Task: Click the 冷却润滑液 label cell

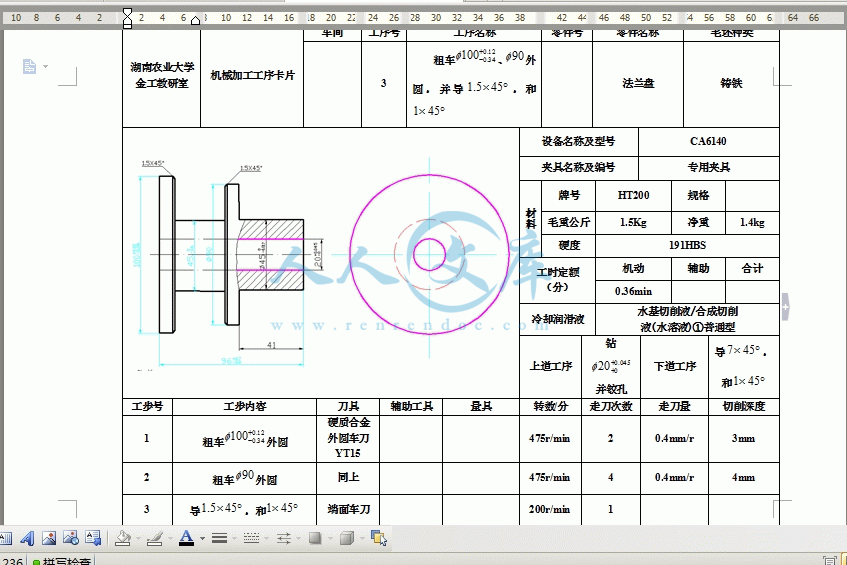Action: point(557,319)
